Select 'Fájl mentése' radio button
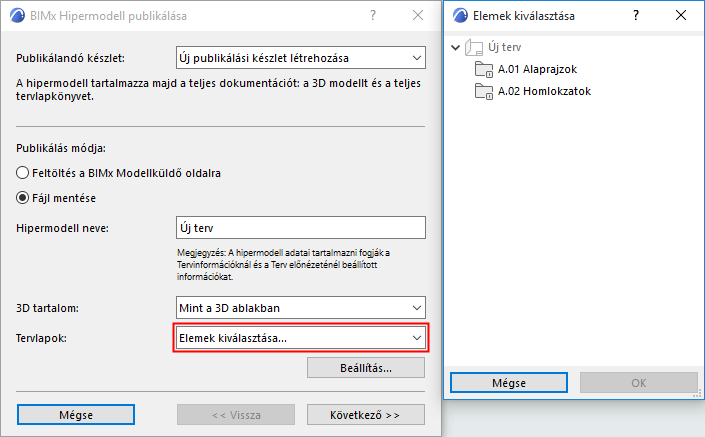The width and height of the screenshot is (705, 437). coord(22,198)
